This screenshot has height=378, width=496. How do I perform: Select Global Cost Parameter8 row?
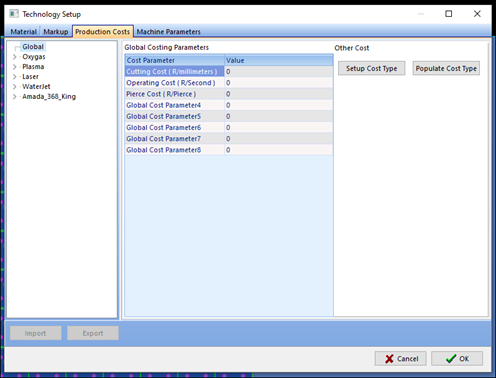229,150
